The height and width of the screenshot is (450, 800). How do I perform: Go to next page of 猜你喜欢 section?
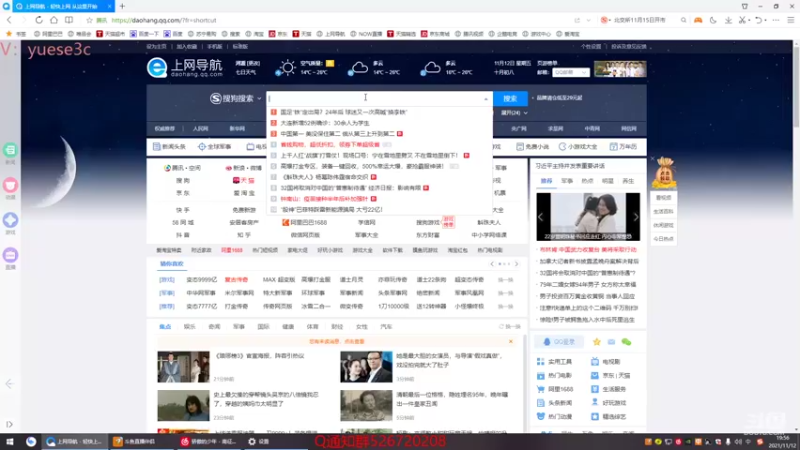[516, 264]
